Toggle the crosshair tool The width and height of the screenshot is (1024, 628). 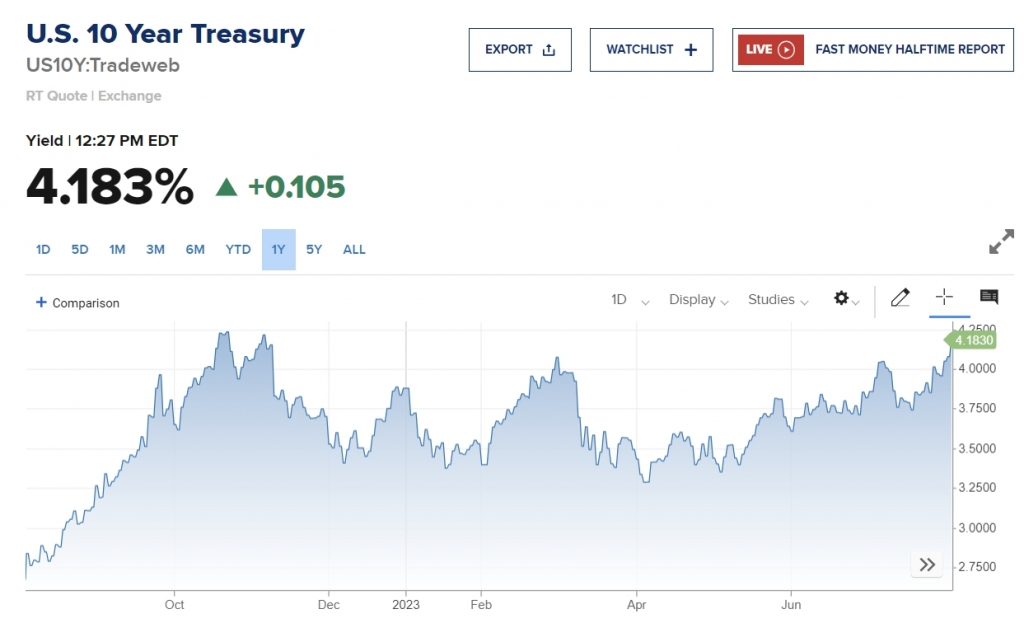(944, 297)
